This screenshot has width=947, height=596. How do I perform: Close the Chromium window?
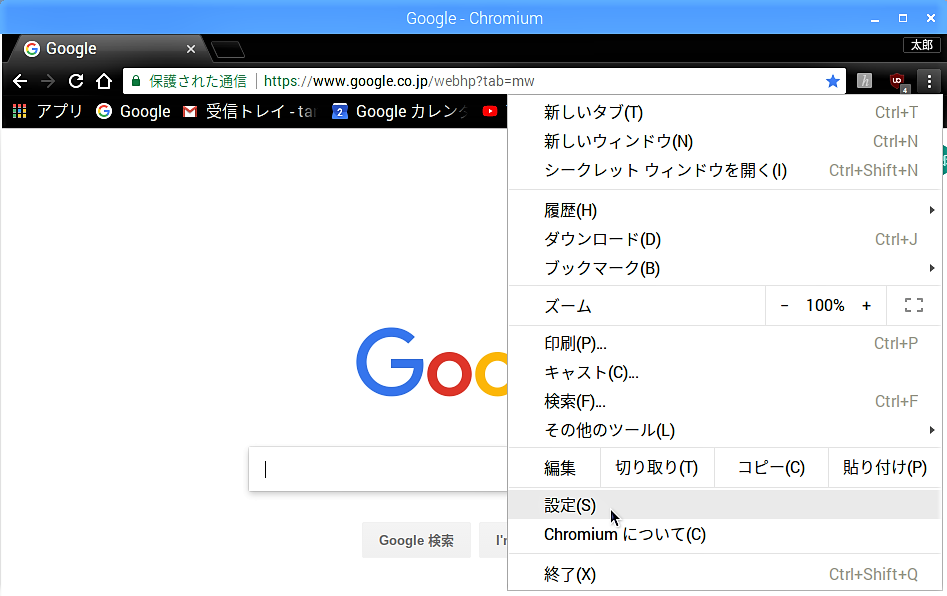tap(931, 19)
